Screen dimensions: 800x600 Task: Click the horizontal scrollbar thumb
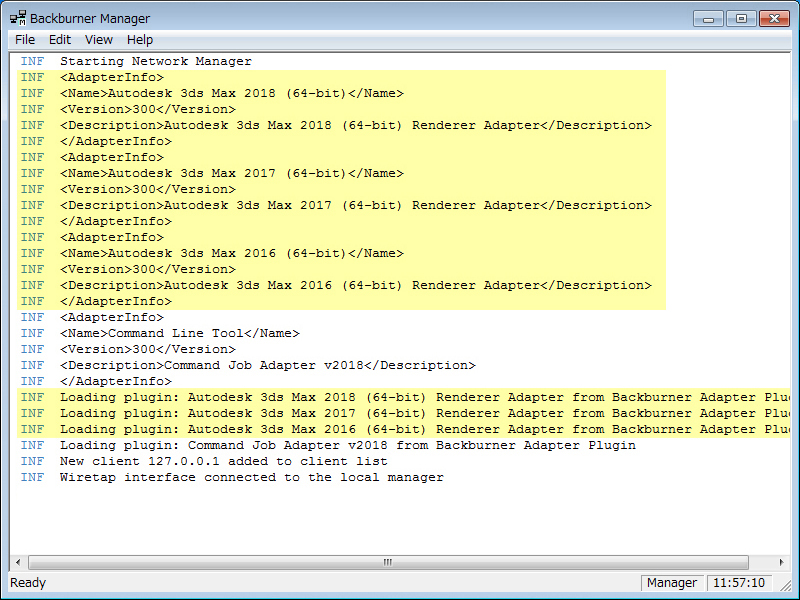point(388,562)
